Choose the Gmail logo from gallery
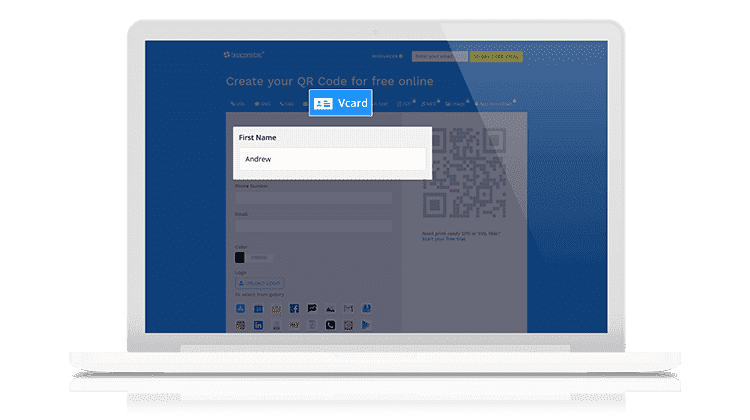 [348, 309]
